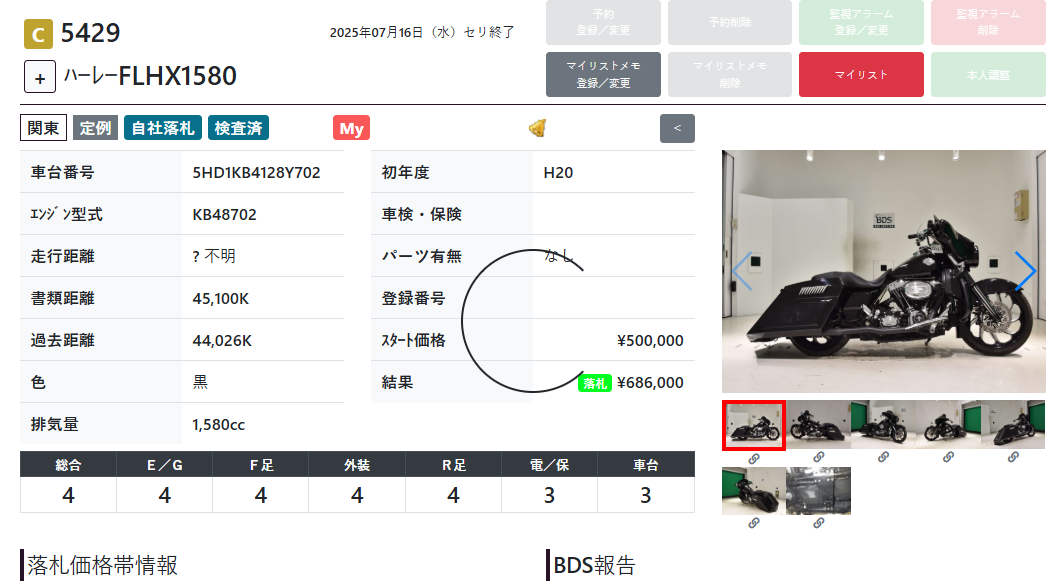Click the link icon under the fifth thumbnail
The width and height of the screenshot is (1058, 587).
[x=1013, y=457]
